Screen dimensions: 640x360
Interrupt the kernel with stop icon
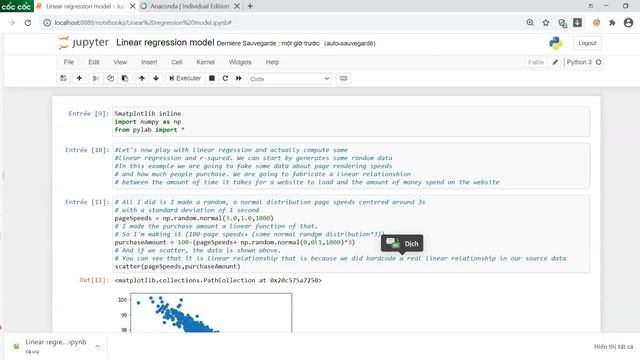coord(212,78)
